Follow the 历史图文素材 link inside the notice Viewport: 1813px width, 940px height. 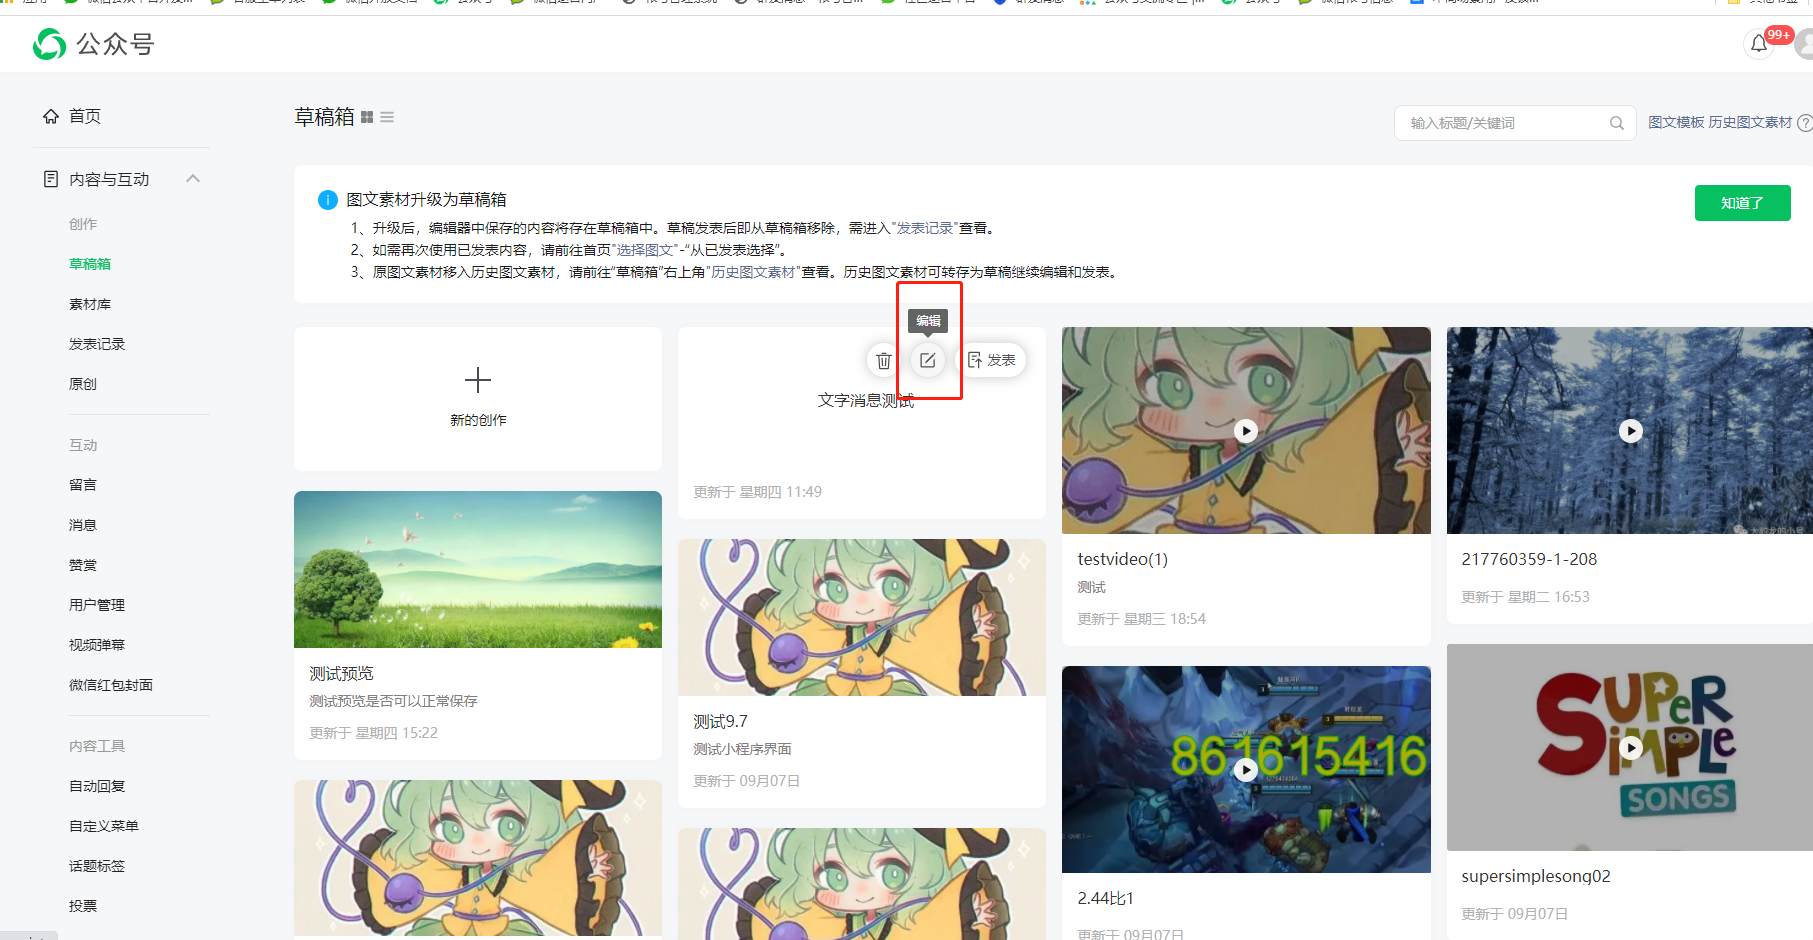[753, 272]
